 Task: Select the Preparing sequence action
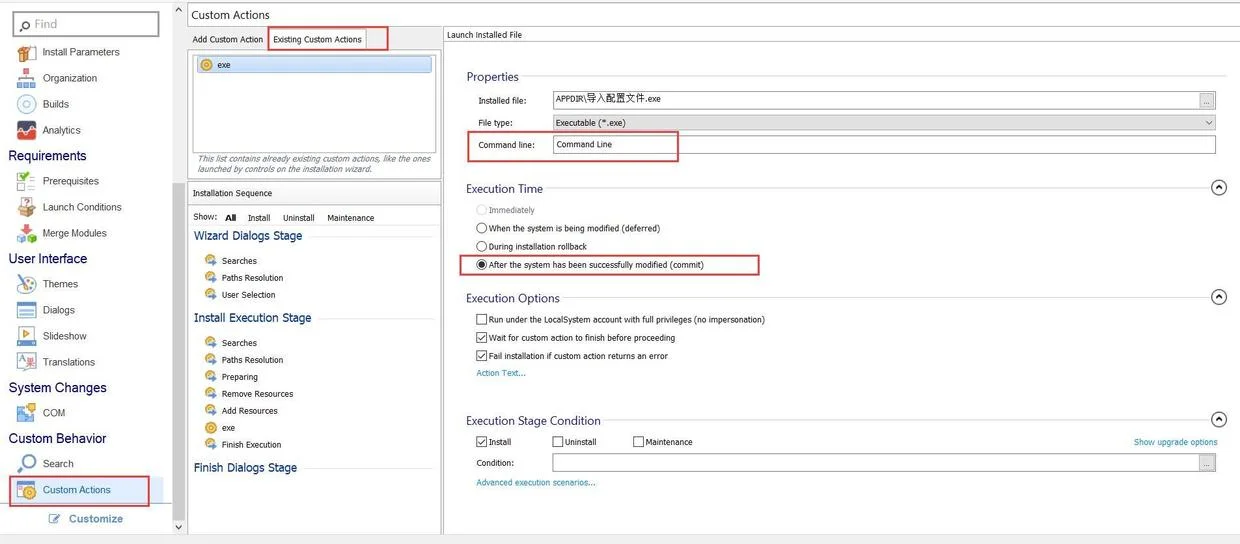pos(239,377)
